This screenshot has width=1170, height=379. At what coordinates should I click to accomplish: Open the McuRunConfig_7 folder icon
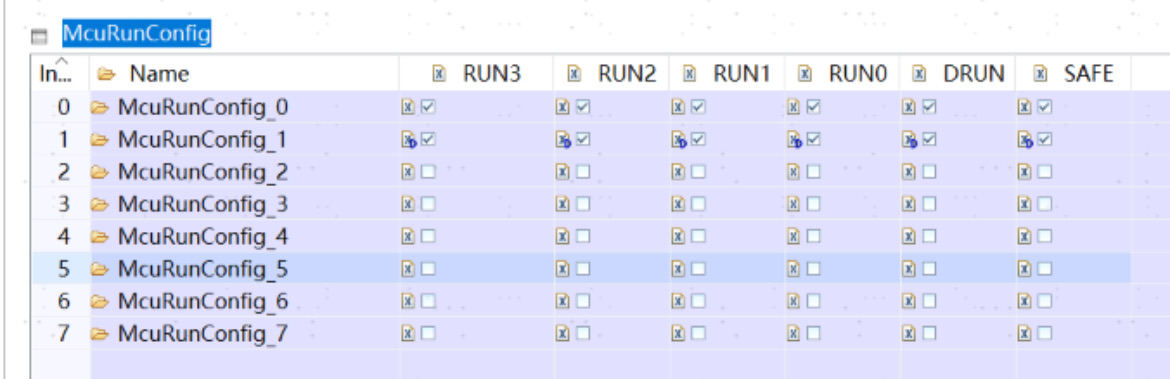(99, 333)
